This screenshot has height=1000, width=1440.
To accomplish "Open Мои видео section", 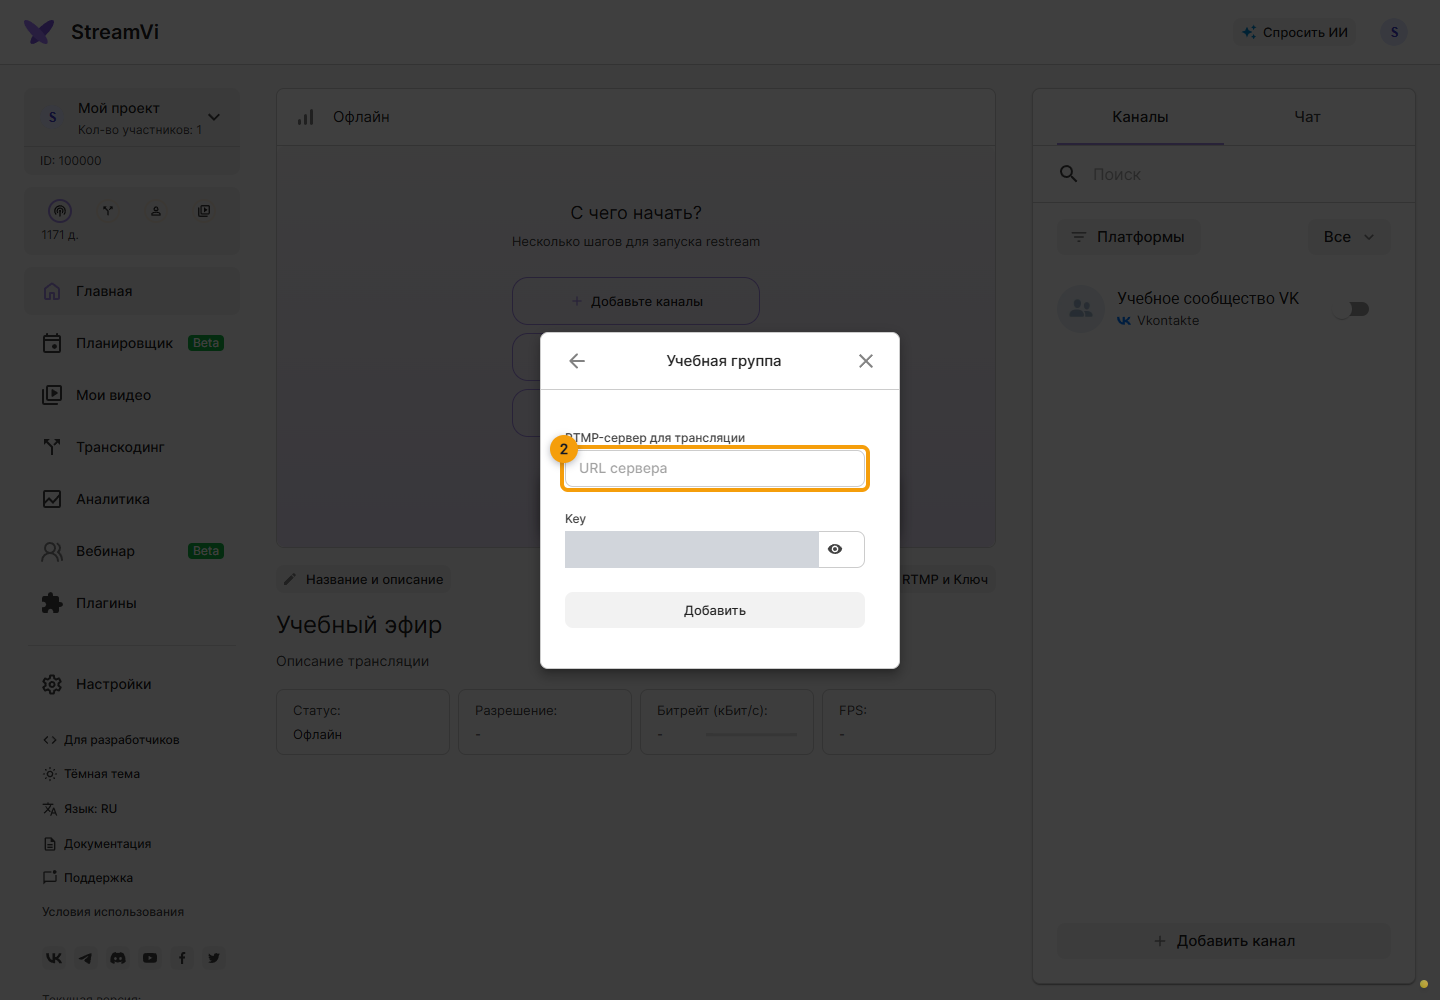I will 132,395.
